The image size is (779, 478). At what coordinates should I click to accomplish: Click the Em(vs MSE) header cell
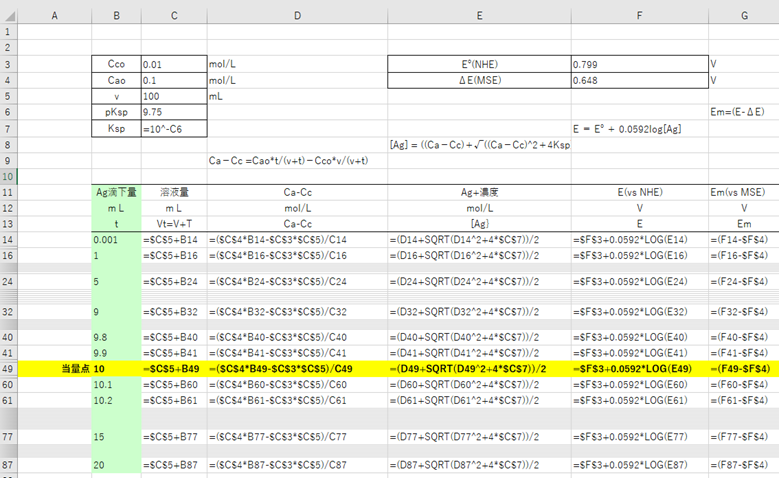pyautogui.click(x=744, y=192)
